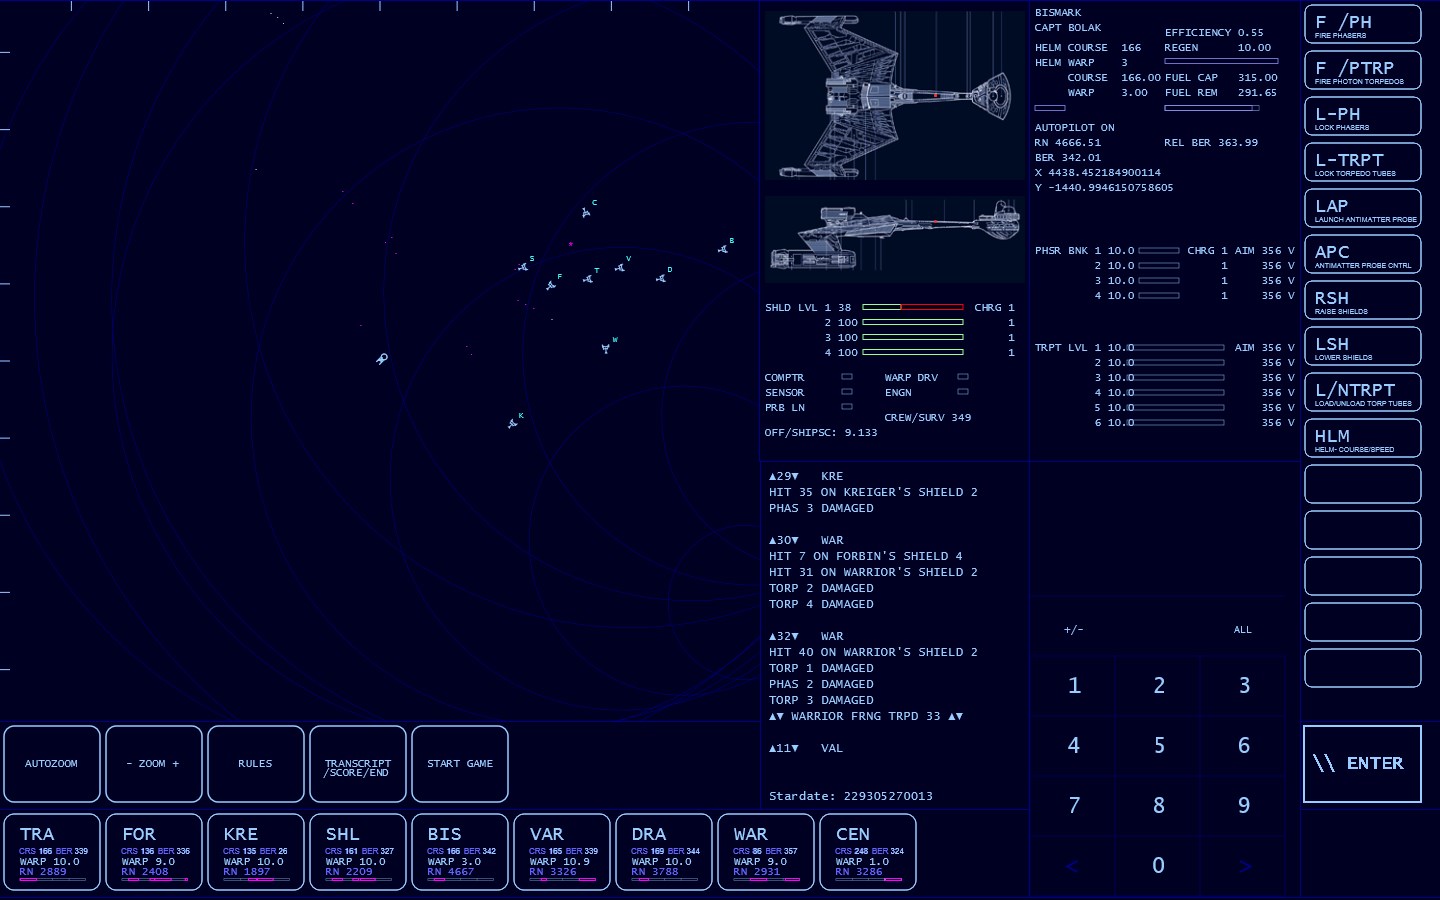Open TRANSCRIPT /SCORE/END

[x=358, y=764]
